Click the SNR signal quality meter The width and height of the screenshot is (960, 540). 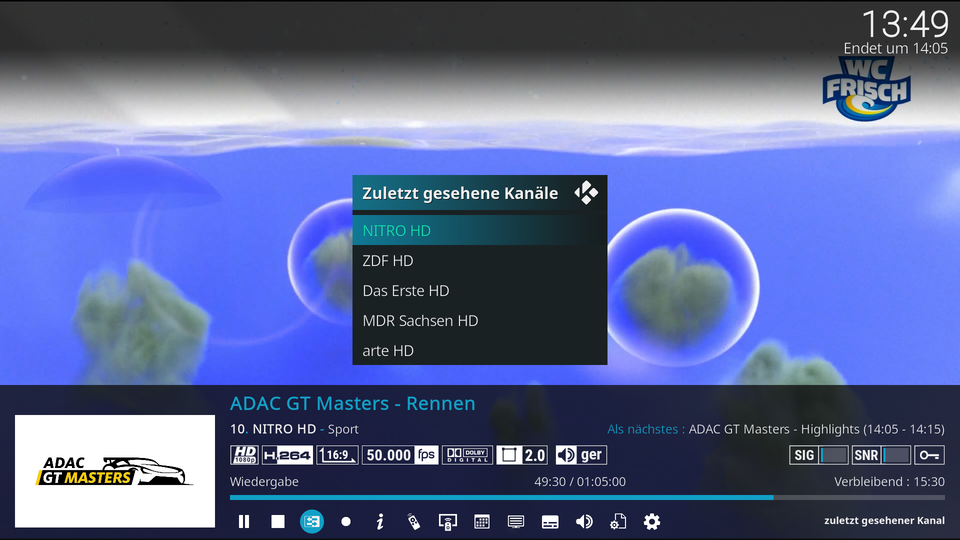(x=881, y=455)
